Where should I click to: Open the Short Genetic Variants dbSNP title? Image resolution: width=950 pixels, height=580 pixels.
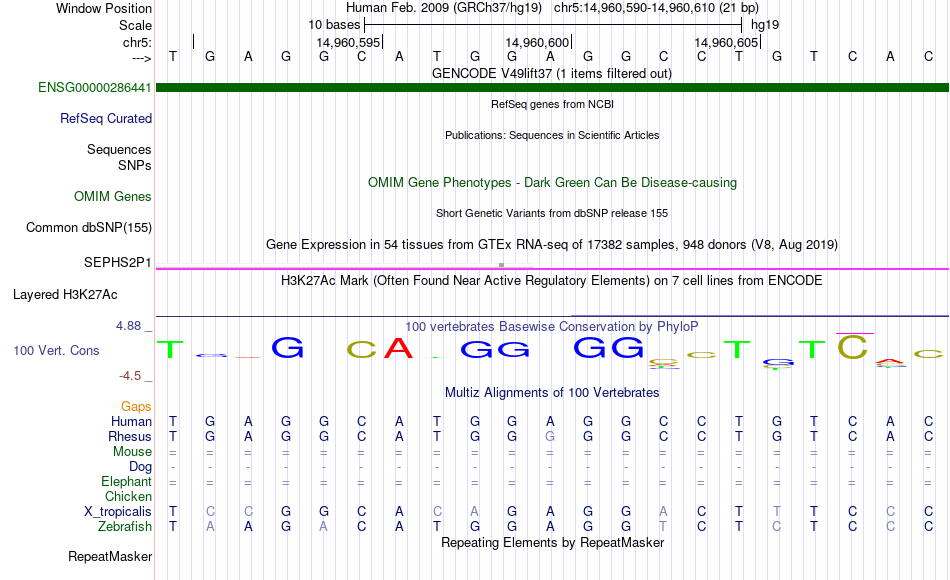pyautogui.click(x=552, y=213)
